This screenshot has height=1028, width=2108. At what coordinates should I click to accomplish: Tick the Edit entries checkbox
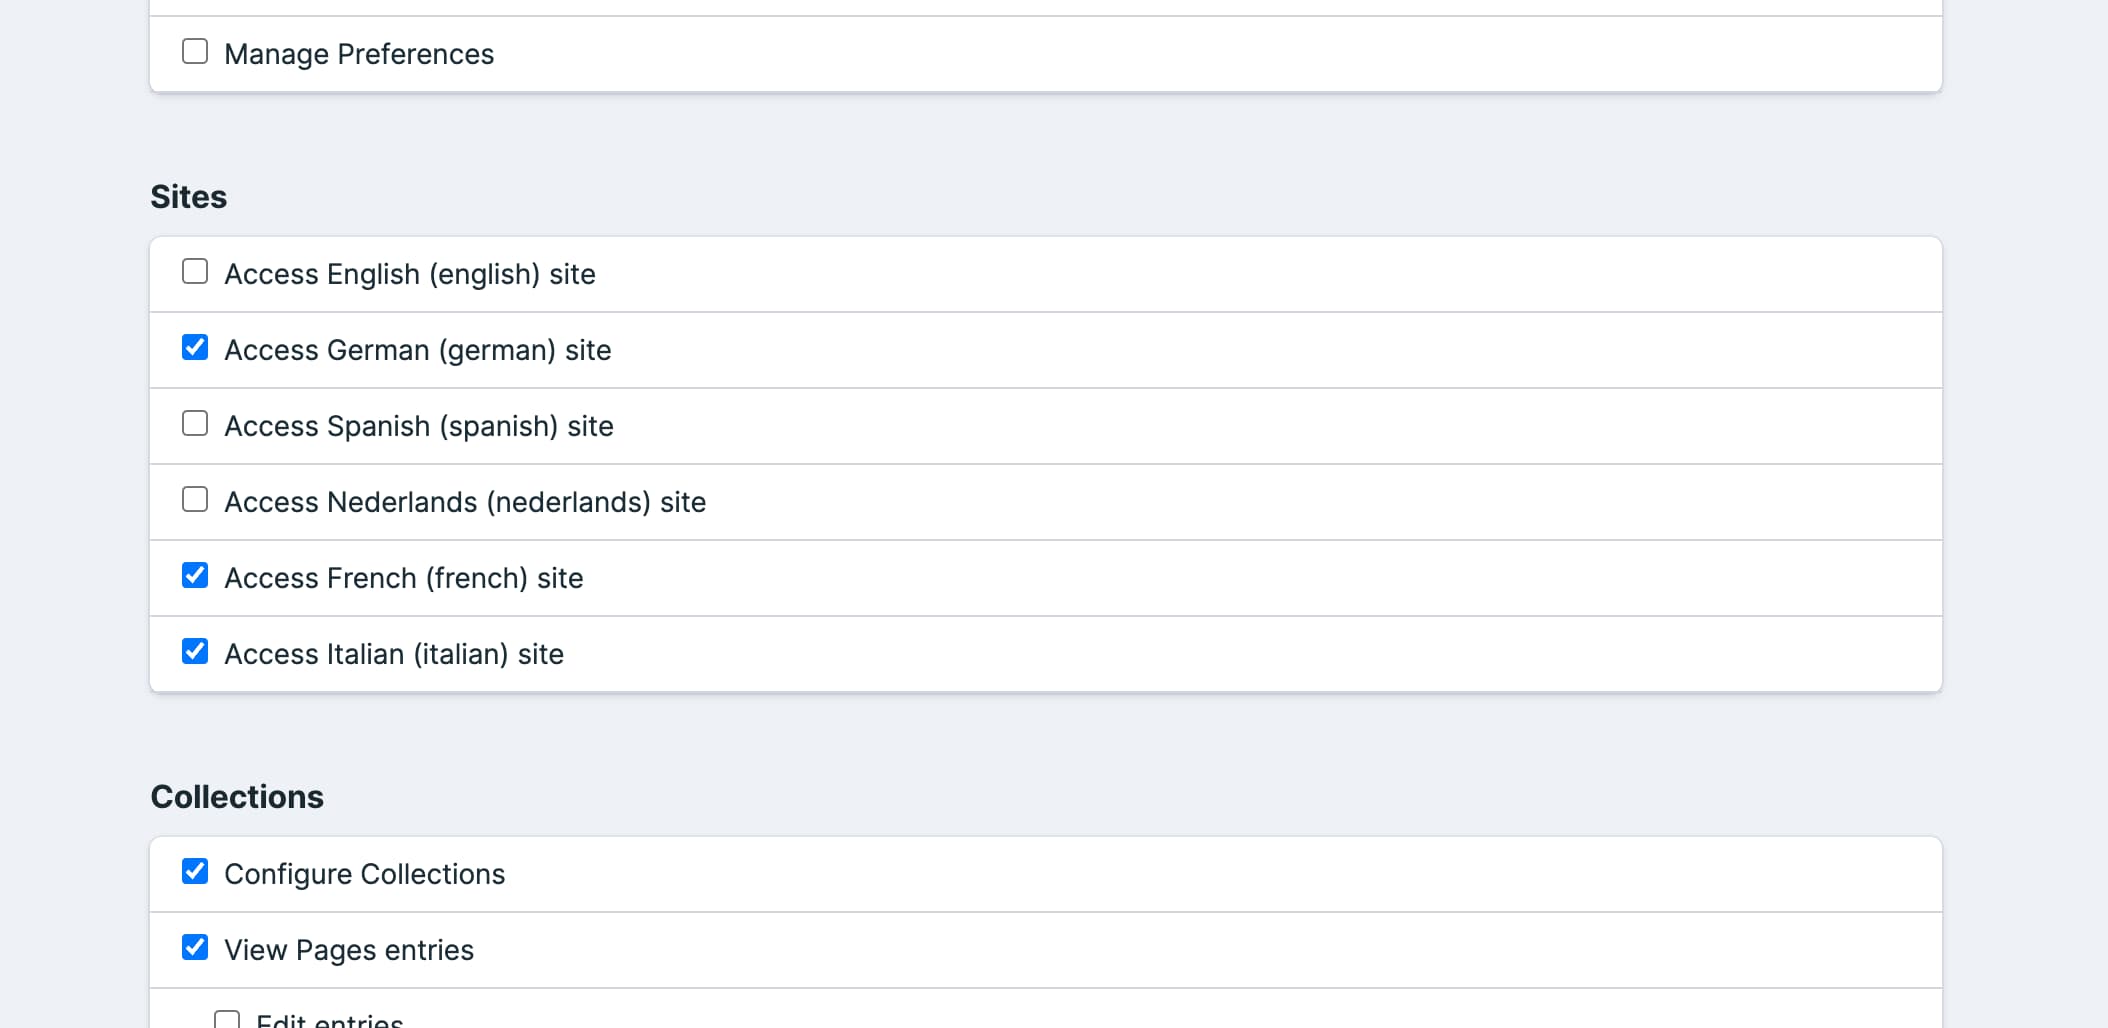pyautogui.click(x=227, y=1020)
